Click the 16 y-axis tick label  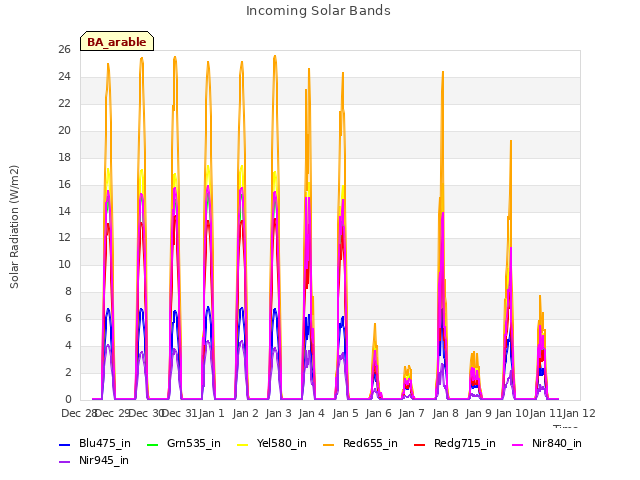pyautogui.click(x=64, y=184)
